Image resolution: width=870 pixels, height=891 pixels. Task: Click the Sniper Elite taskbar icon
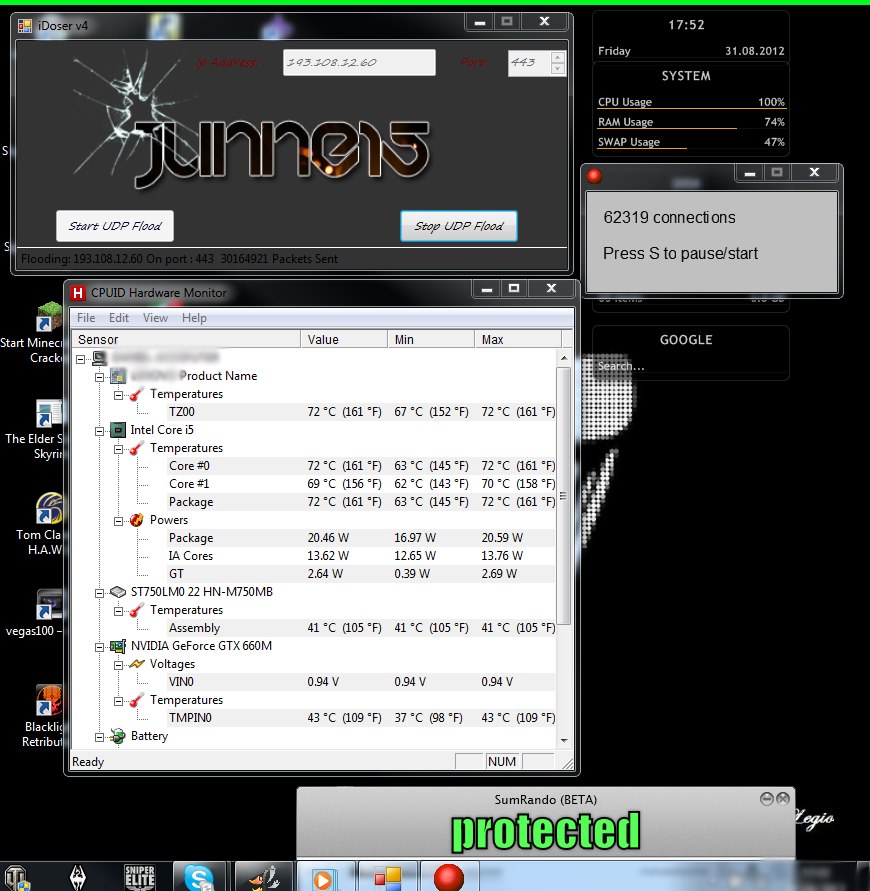[x=139, y=877]
